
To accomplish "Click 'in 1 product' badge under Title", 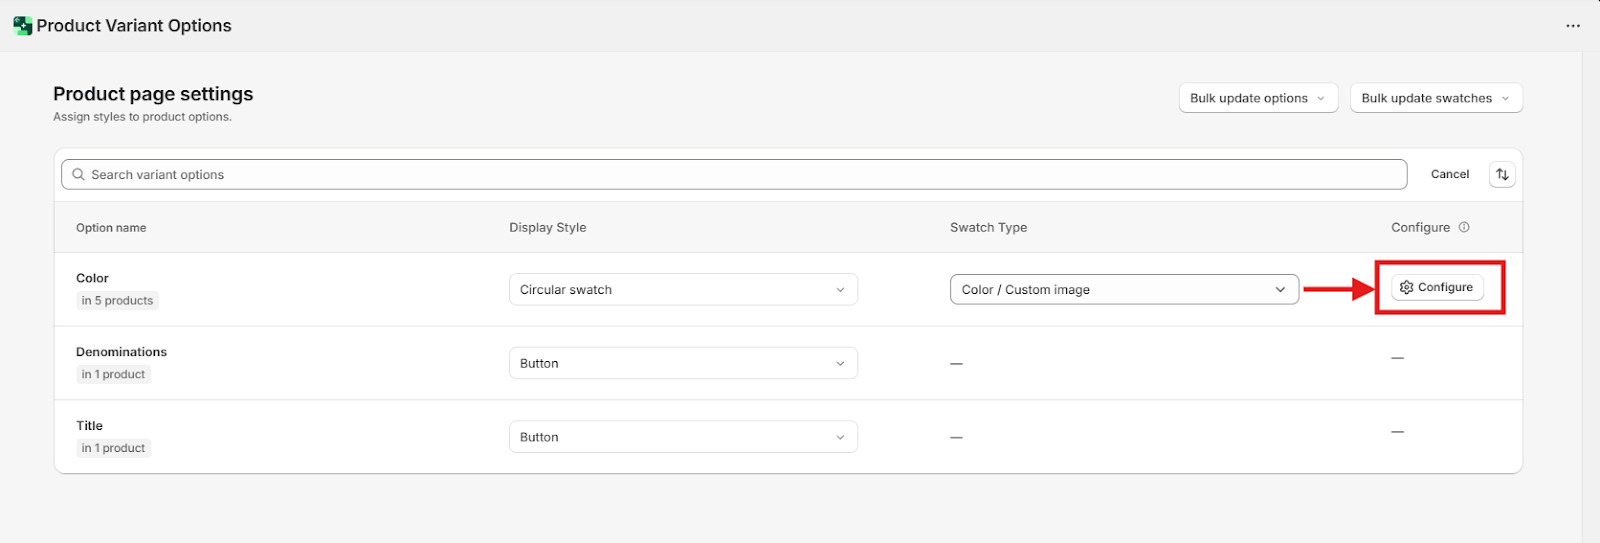I will coord(113,449).
